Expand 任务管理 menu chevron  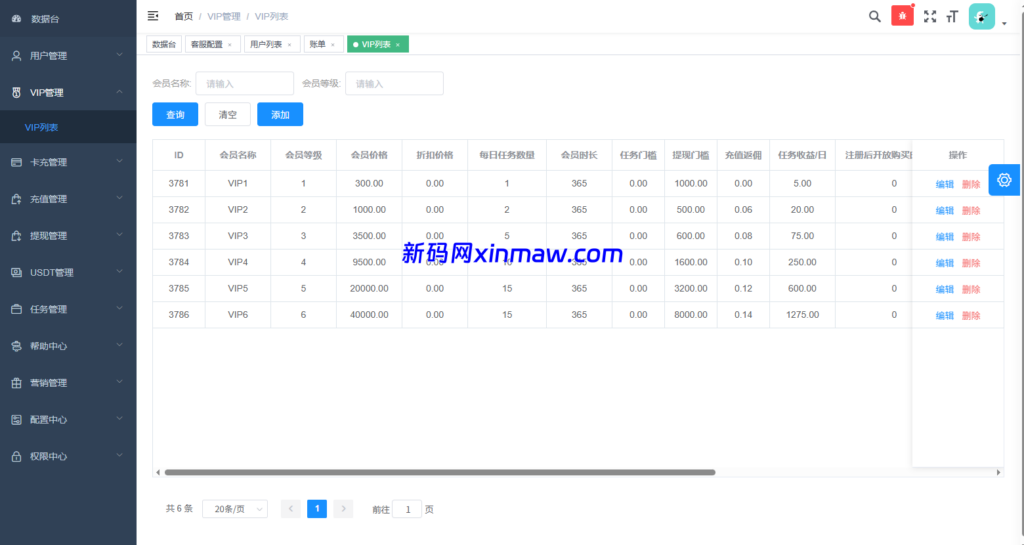coord(120,309)
